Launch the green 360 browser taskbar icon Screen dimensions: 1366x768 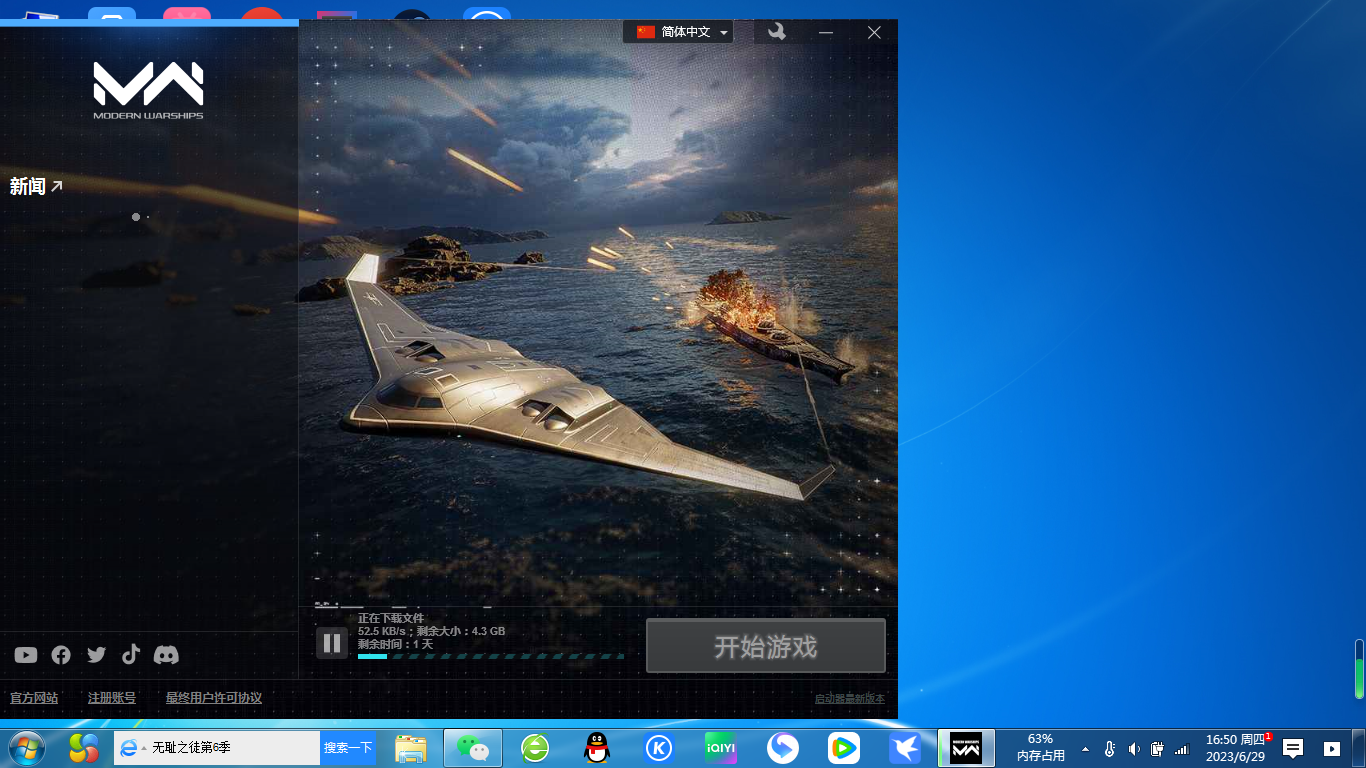coord(535,748)
